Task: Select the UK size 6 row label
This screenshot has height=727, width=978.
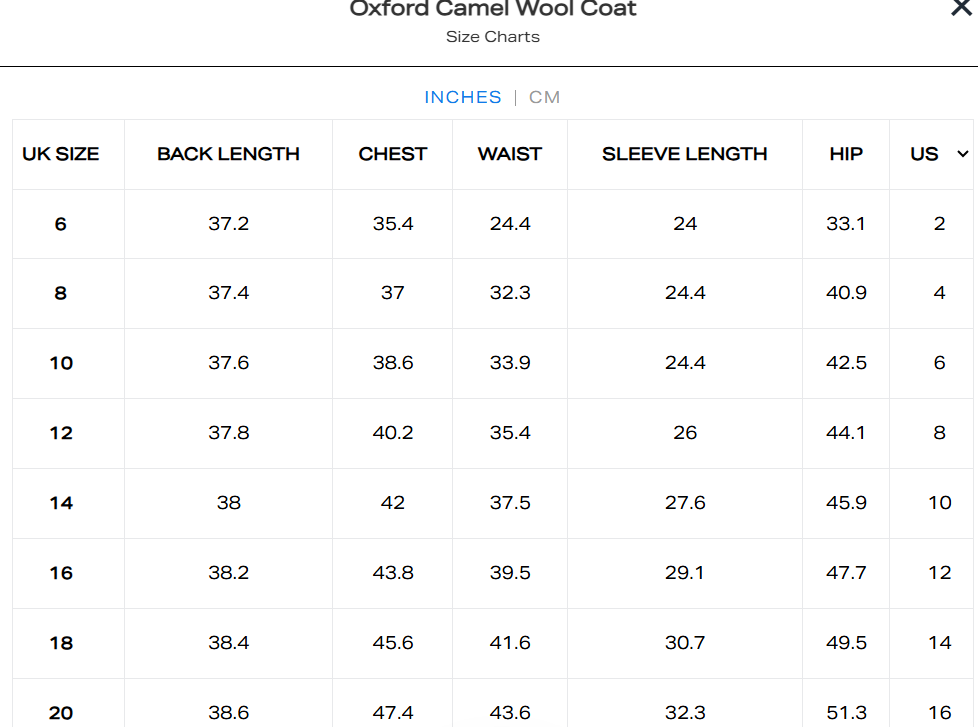Action: tap(61, 224)
